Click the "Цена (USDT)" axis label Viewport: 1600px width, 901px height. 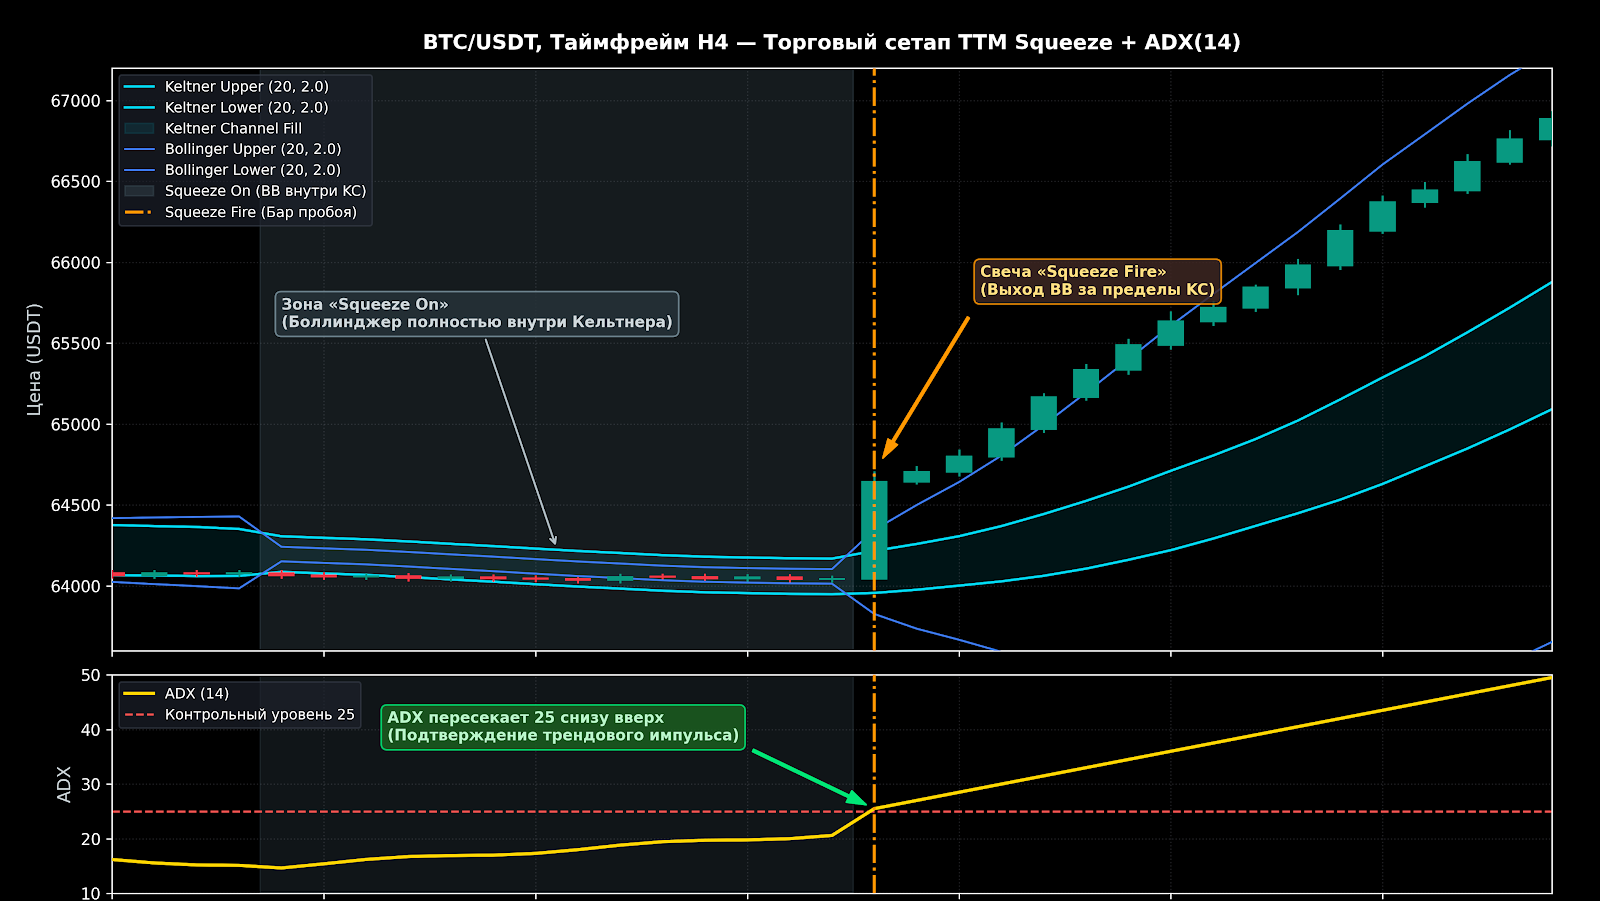pyautogui.click(x=34, y=359)
